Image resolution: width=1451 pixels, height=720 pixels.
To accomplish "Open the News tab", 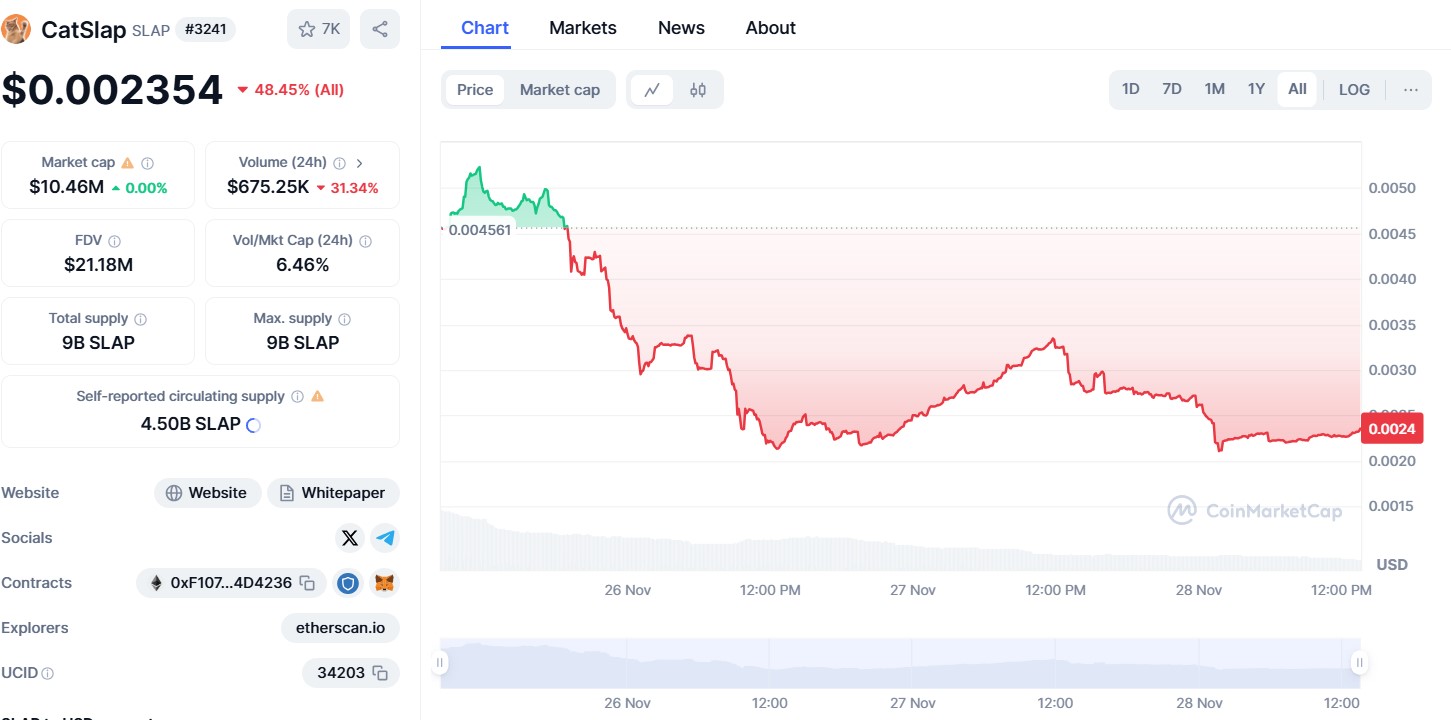I will [x=681, y=28].
